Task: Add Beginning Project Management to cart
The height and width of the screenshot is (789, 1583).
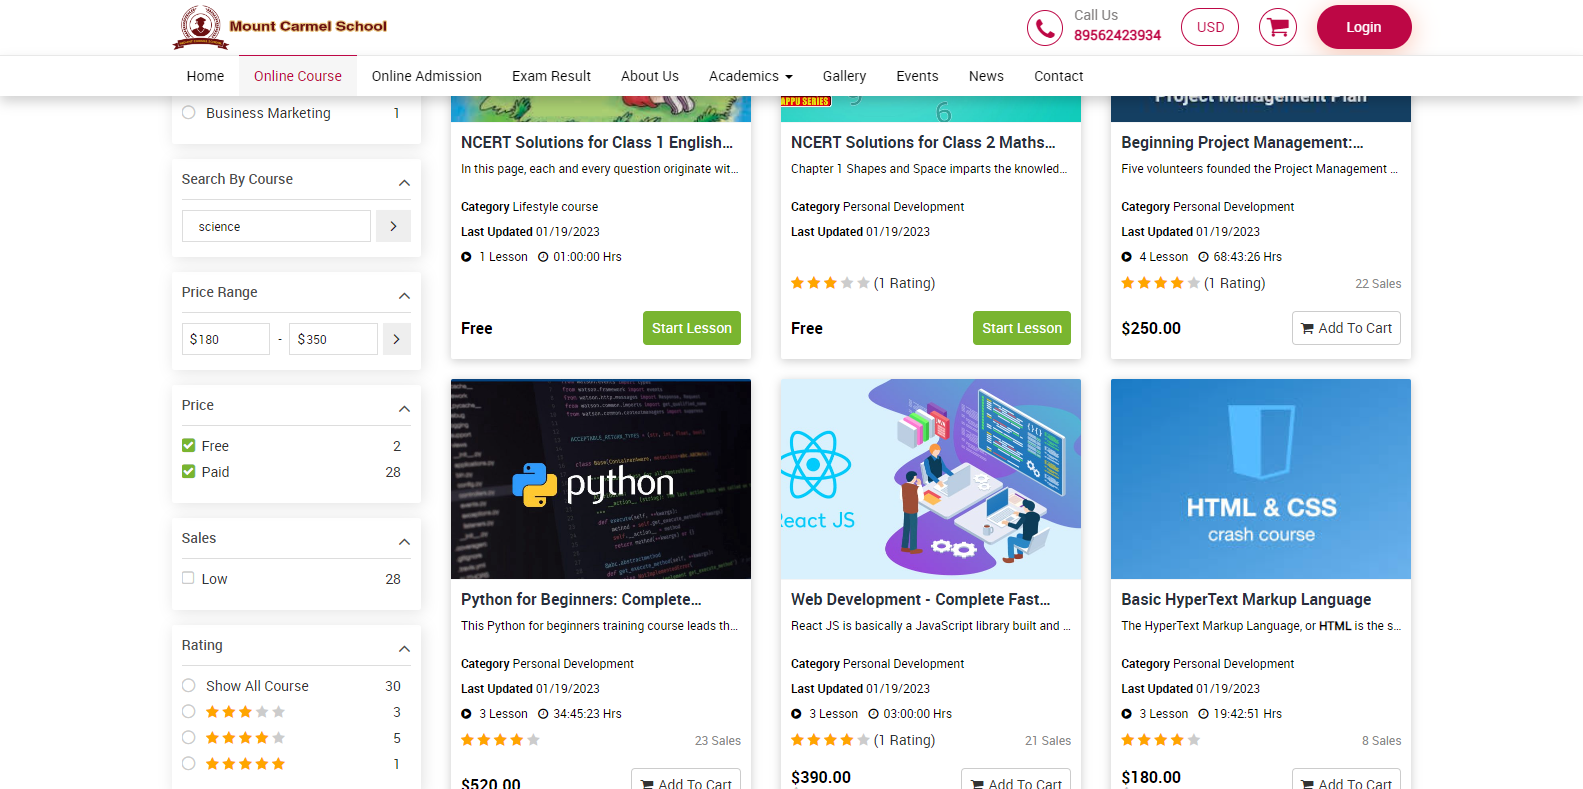Action: pos(1345,328)
